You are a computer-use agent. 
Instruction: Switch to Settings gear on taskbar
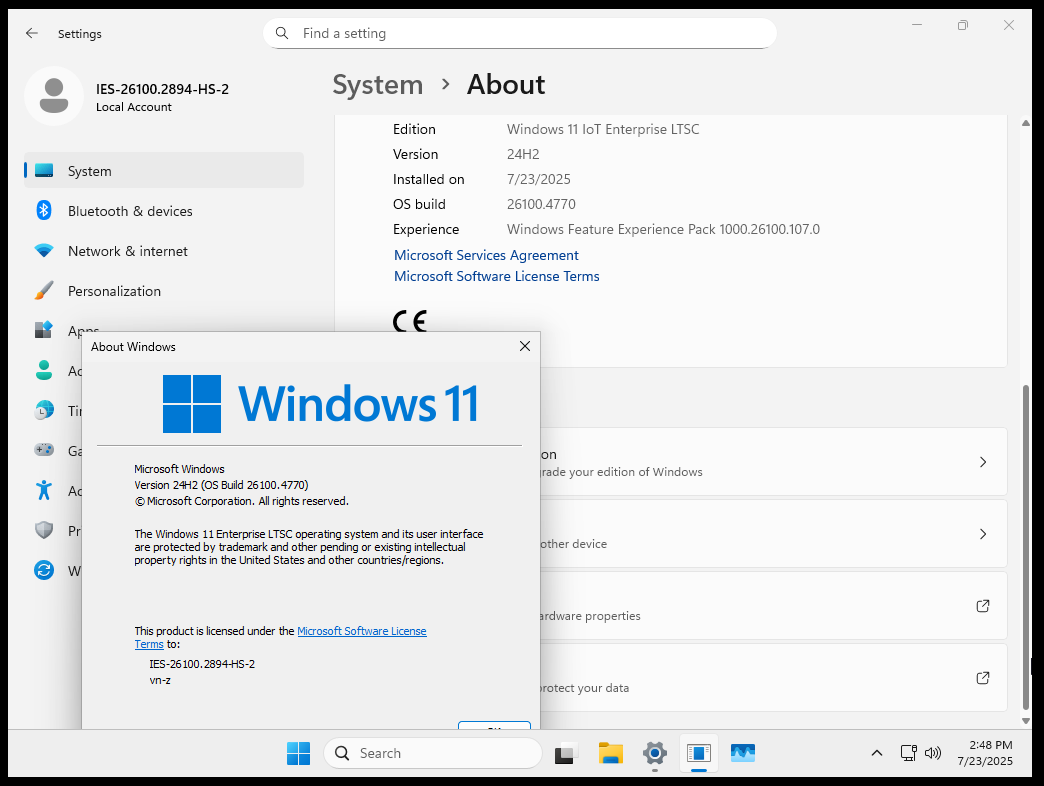[654, 753]
